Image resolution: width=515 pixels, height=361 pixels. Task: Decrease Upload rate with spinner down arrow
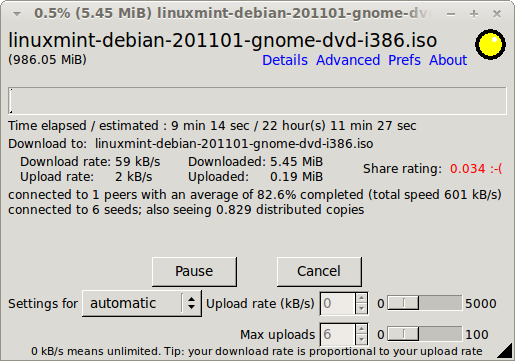(x=361, y=309)
